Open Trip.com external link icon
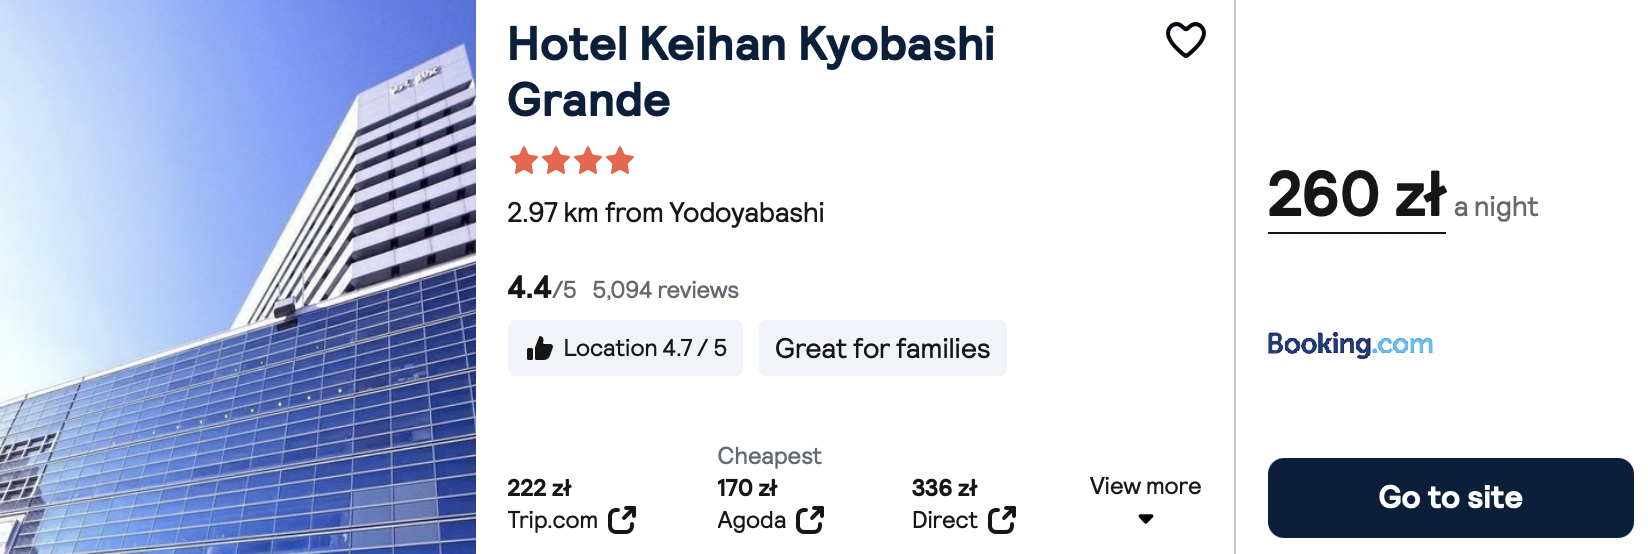 tap(622, 520)
